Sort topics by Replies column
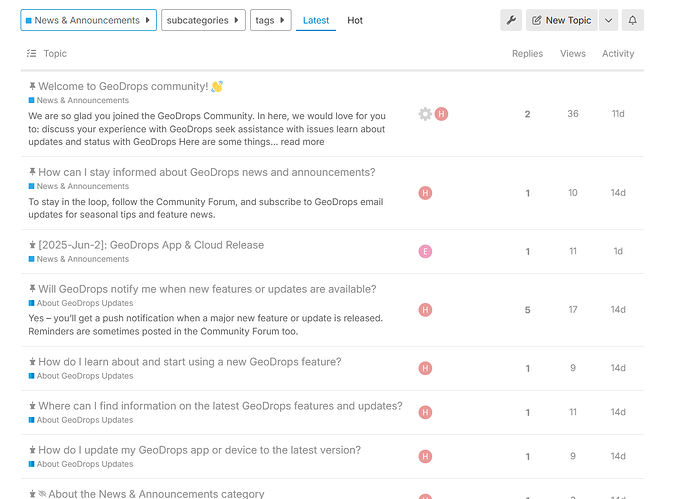 click(527, 54)
